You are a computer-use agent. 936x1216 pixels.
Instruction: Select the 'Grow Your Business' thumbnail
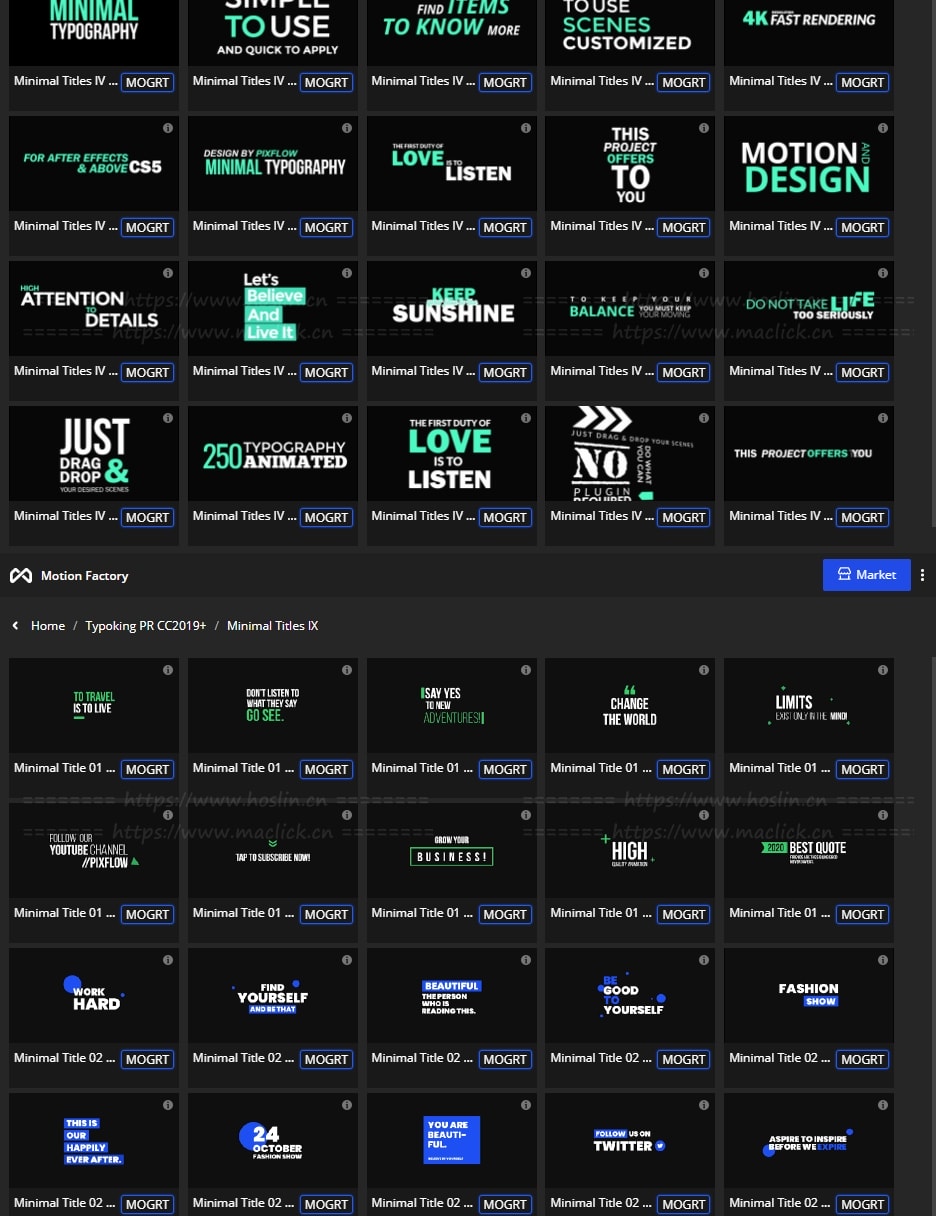(452, 850)
